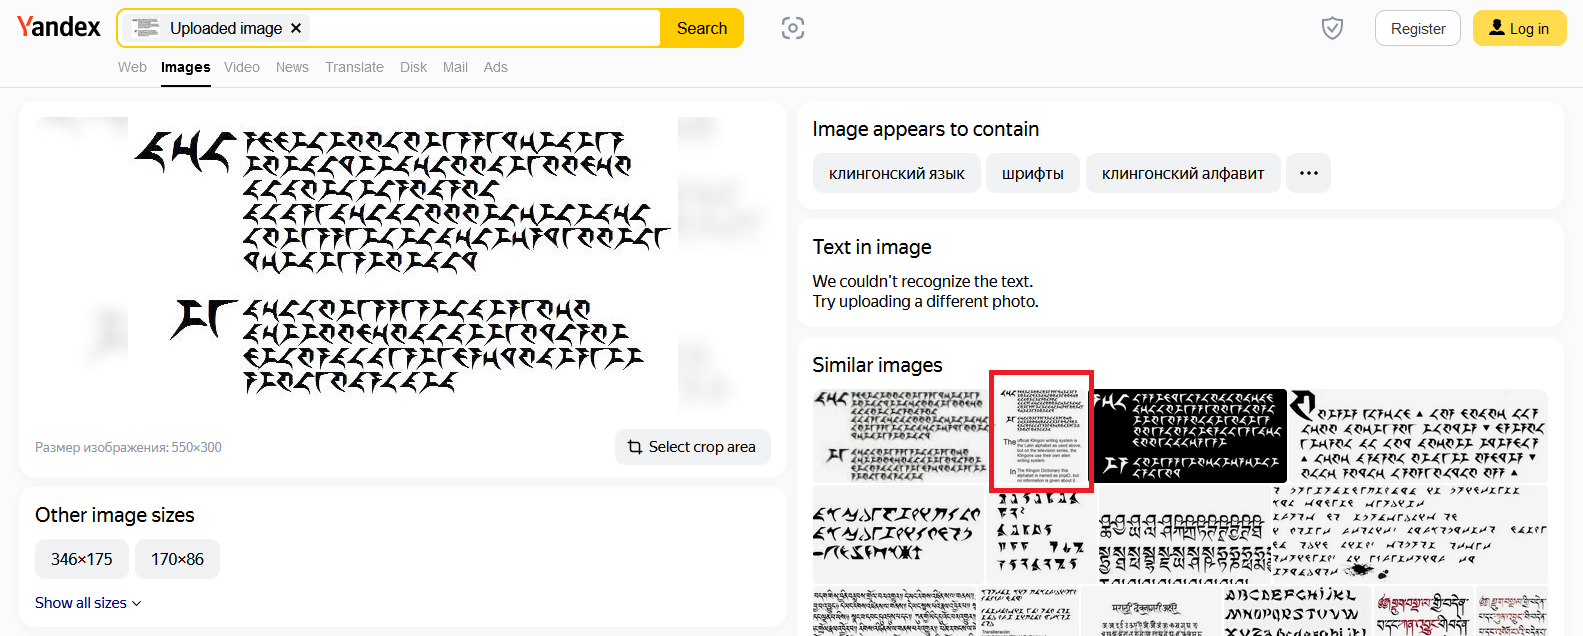1583x636 pixels.
Task: Click the 'Text in image' heading
Action: pyautogui.click(x=872, y=247)
